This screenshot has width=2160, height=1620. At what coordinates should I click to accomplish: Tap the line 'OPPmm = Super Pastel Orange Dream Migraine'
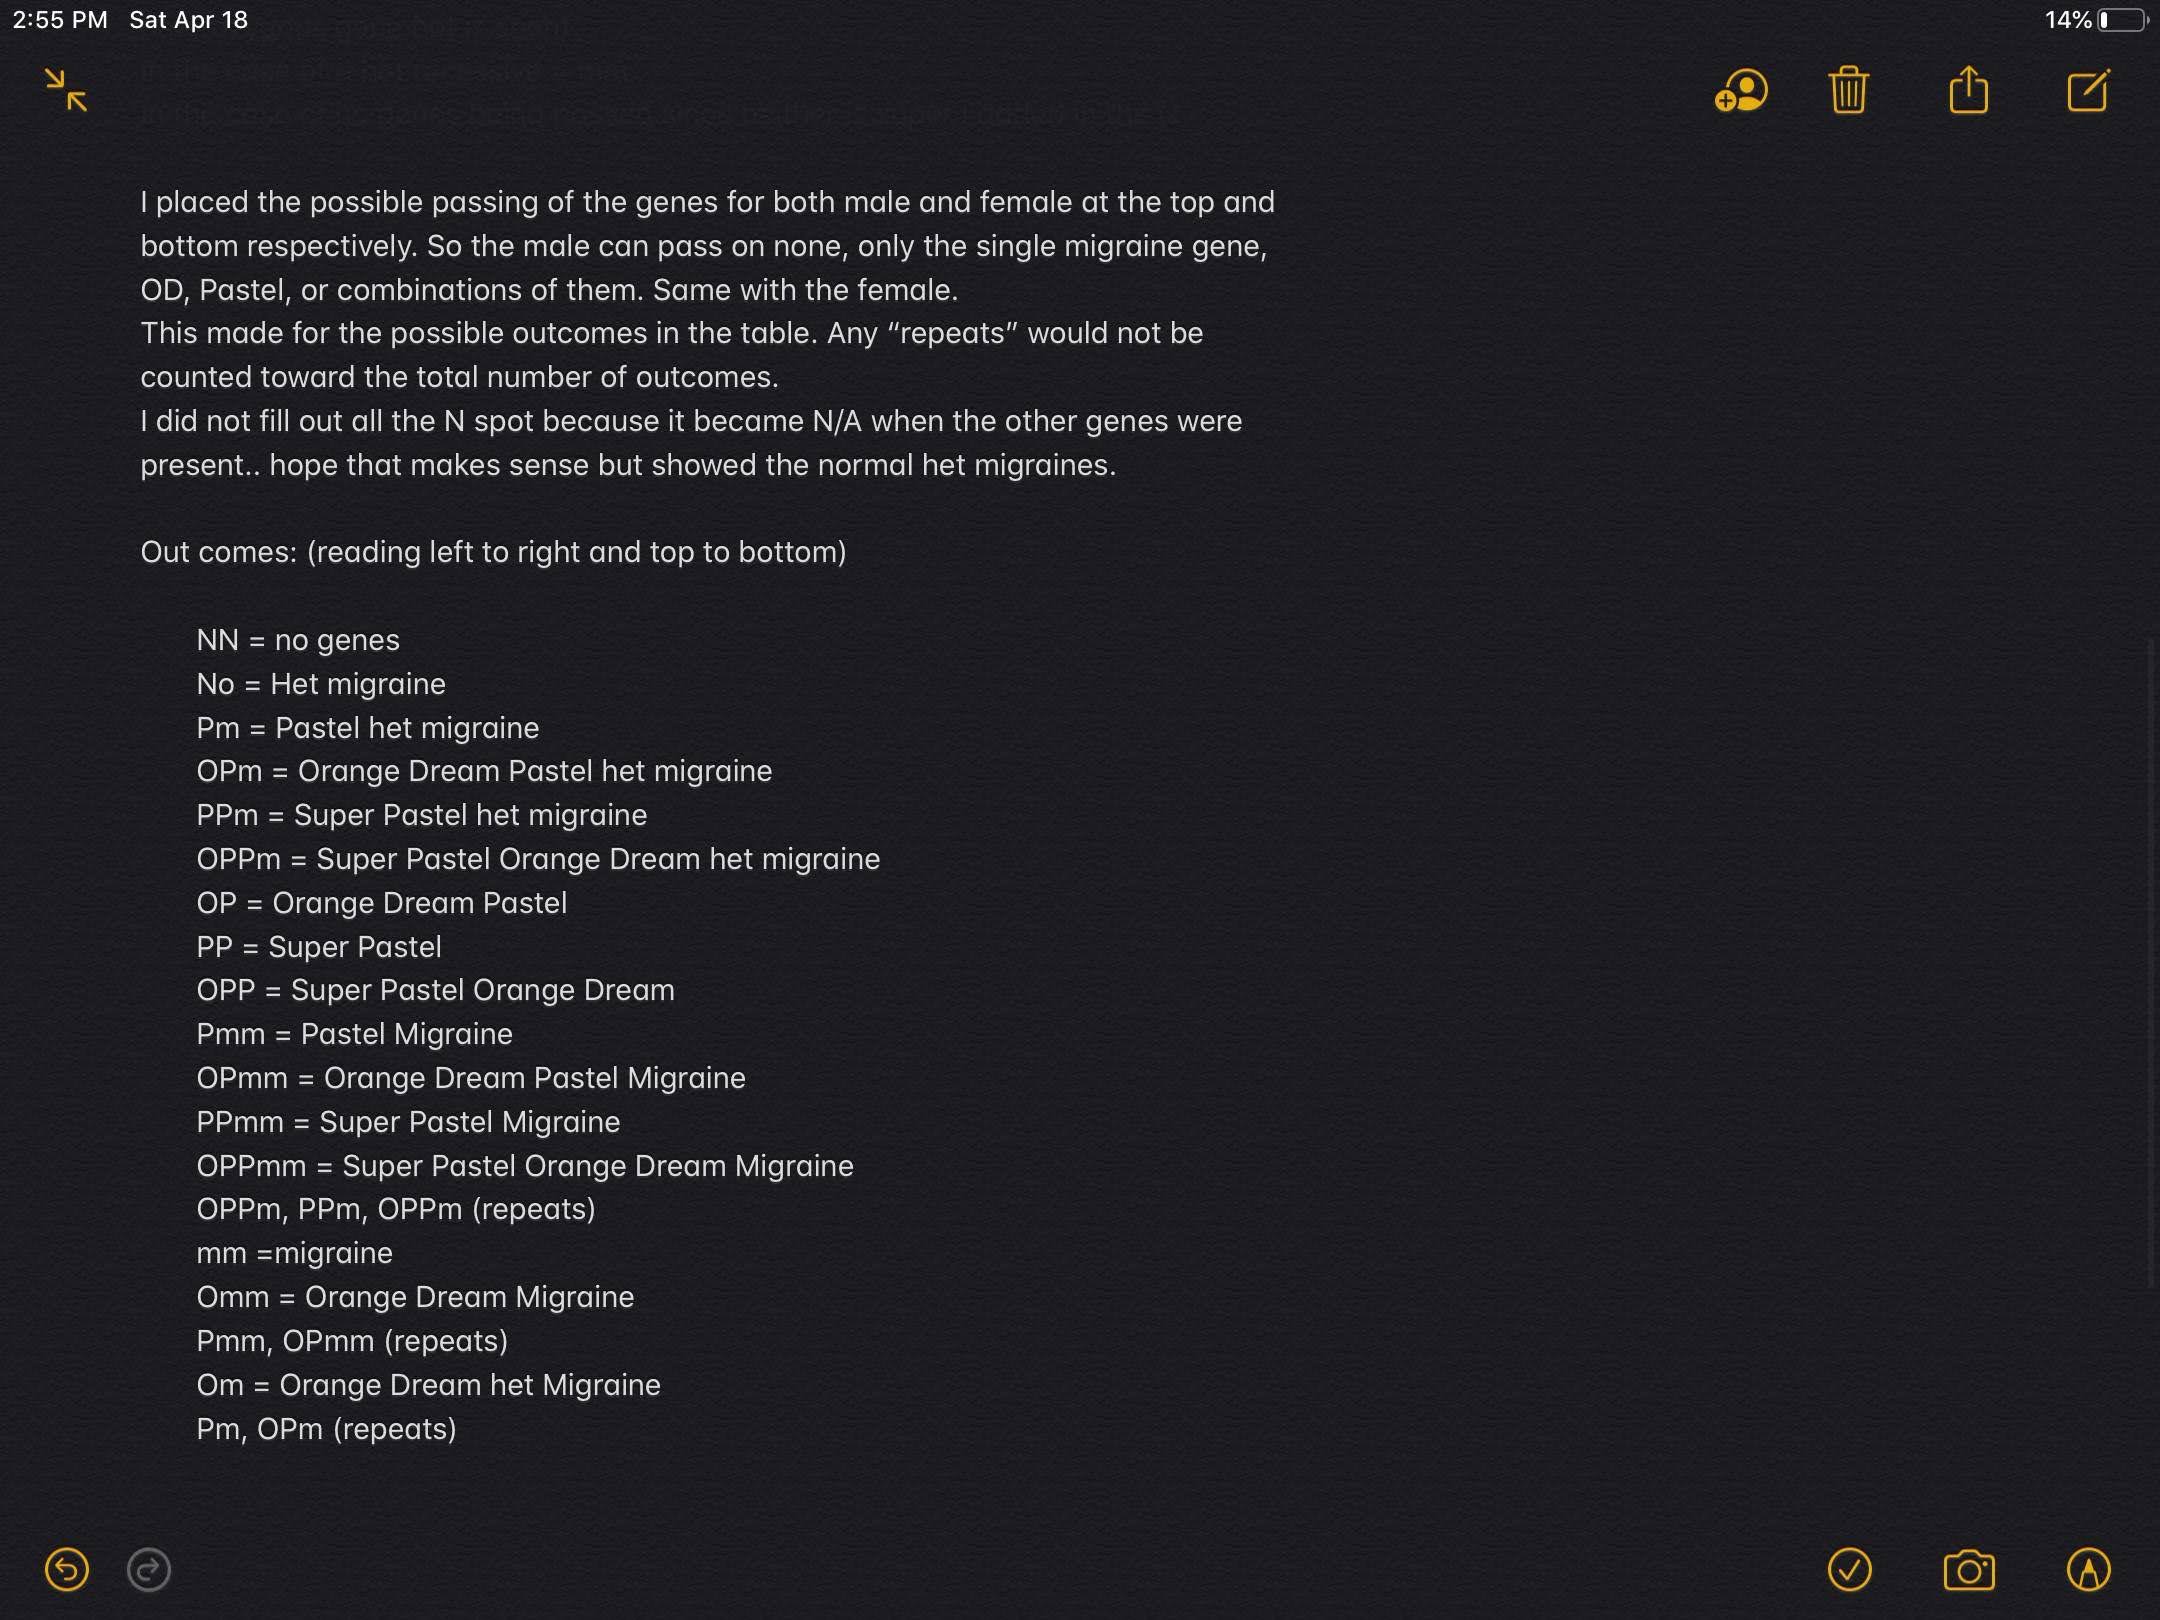pyautogui.click(x=525, y=1166)
